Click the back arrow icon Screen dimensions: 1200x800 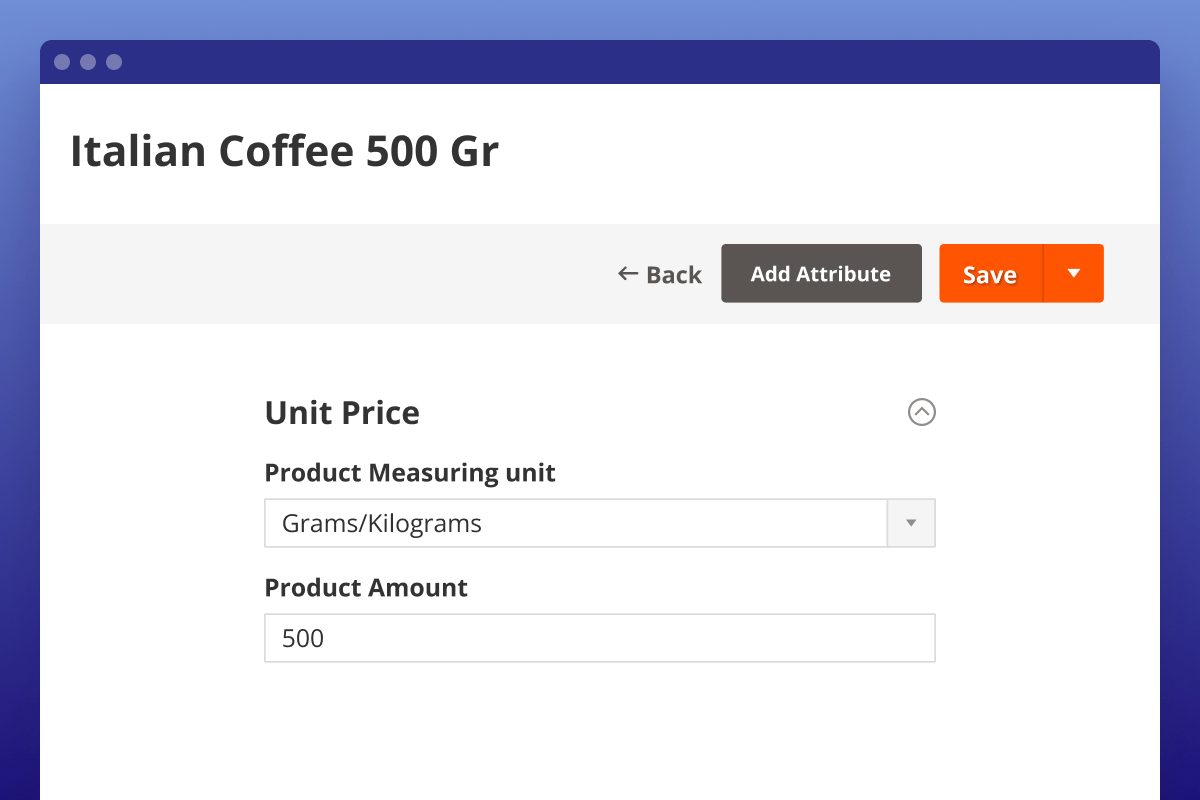click(x=626, y=273)
